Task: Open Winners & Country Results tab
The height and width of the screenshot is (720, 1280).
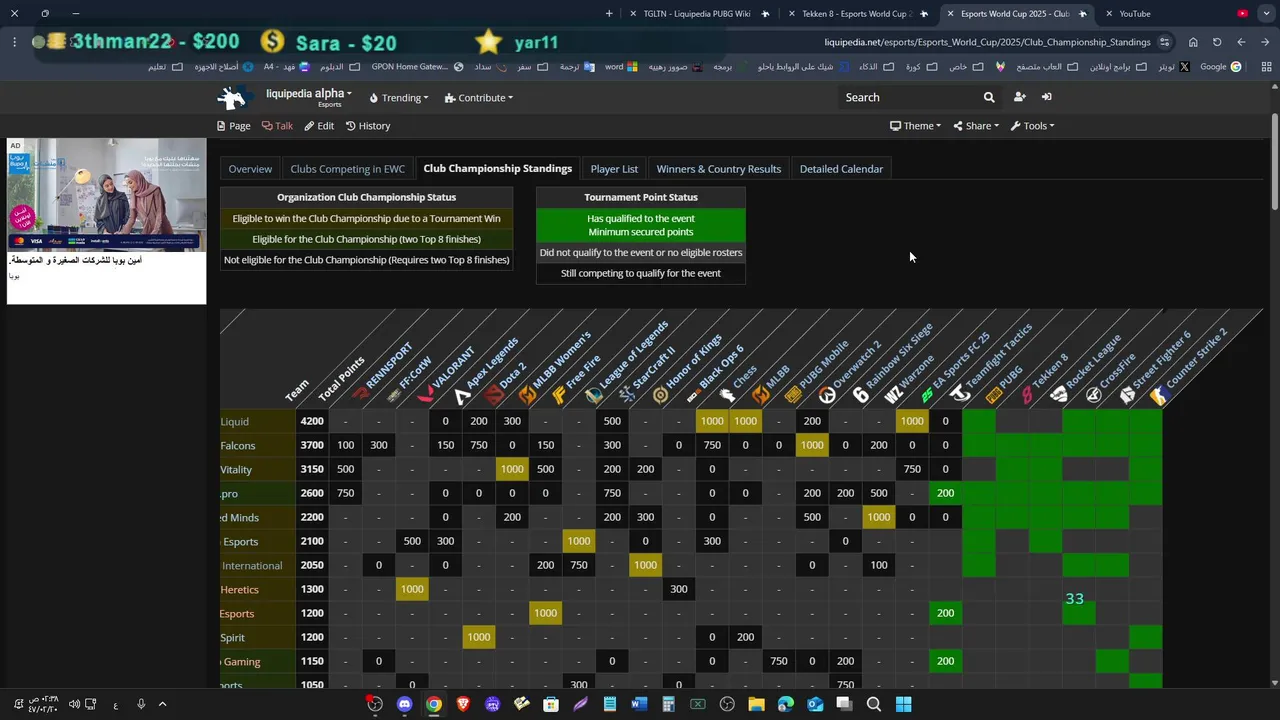Action: [719, 169]
